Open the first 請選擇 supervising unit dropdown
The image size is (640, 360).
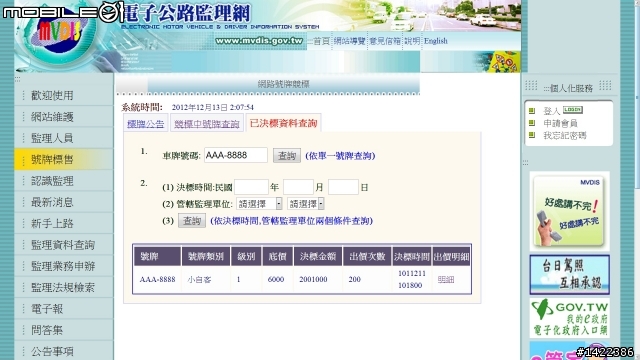coord(259,204)
